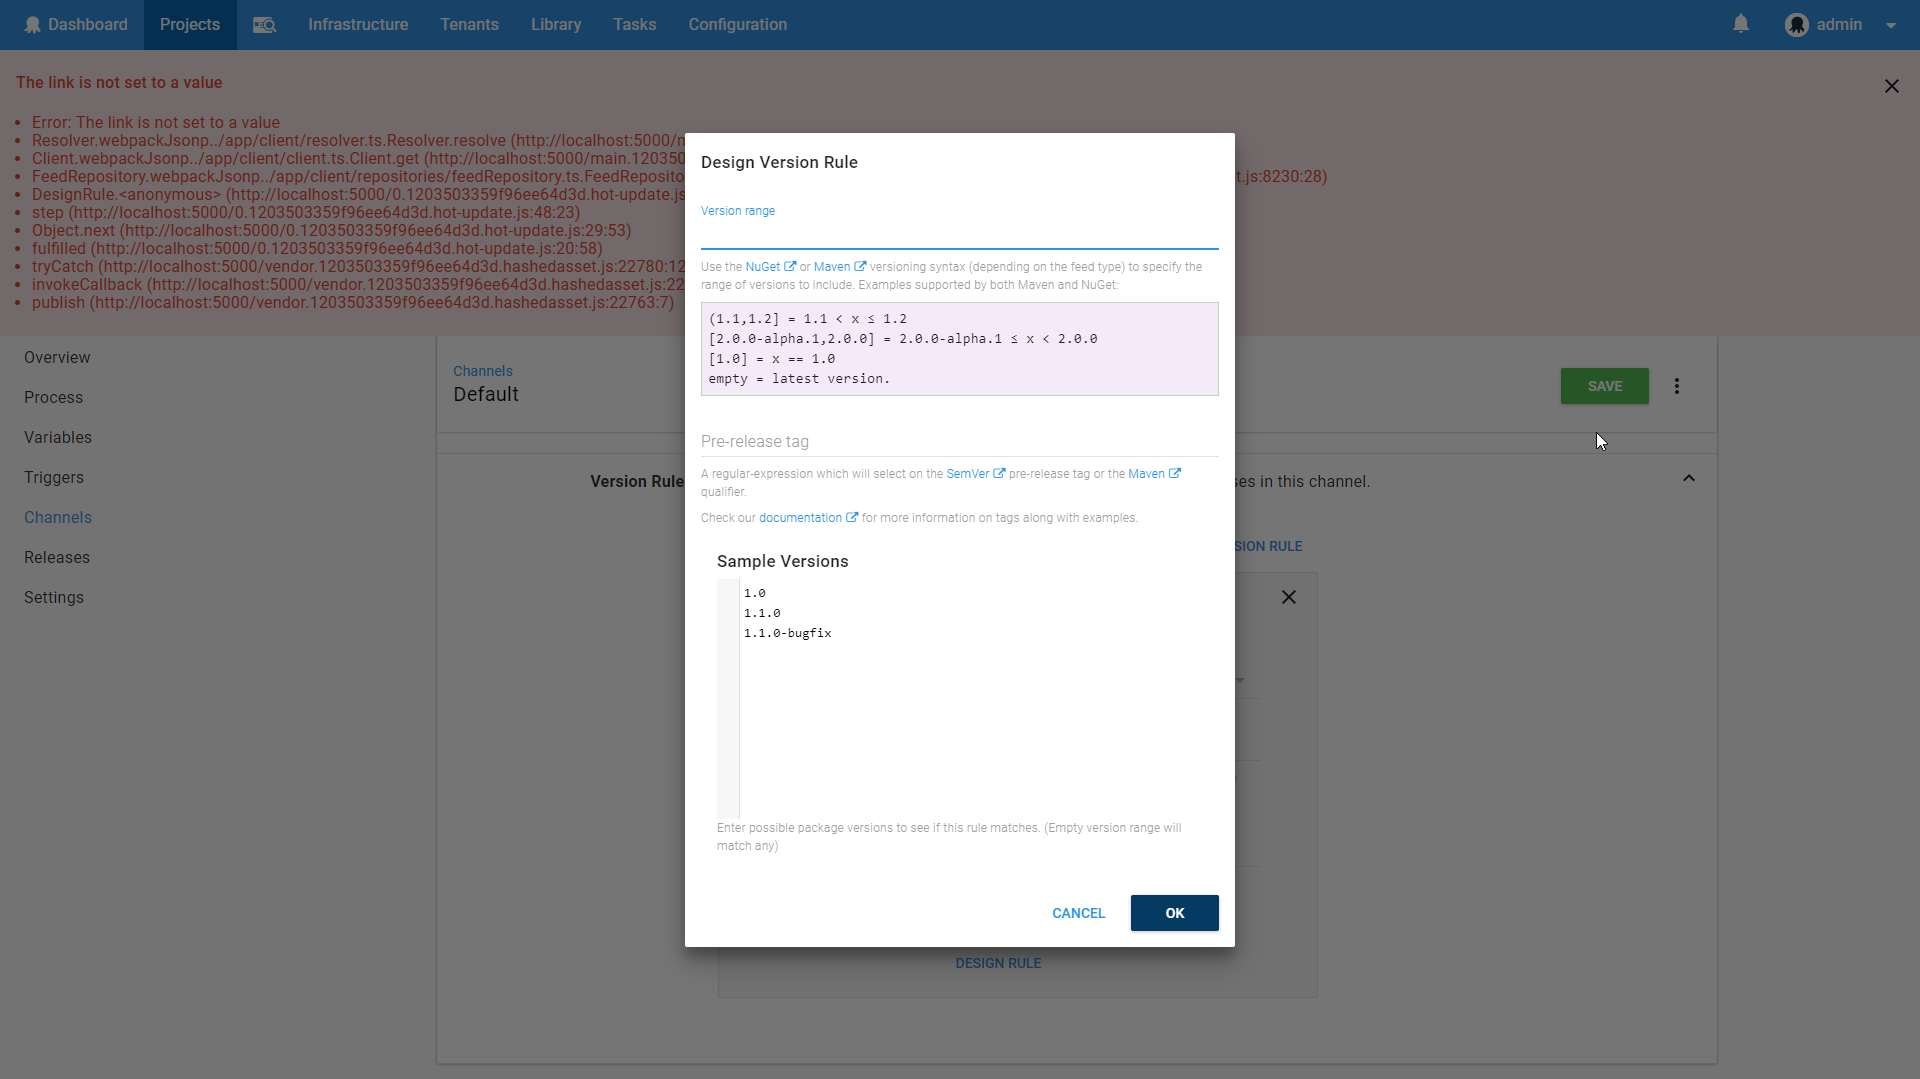Open the NuGet versioning link
1920x1079 pixels.
[x=770, y=267]
